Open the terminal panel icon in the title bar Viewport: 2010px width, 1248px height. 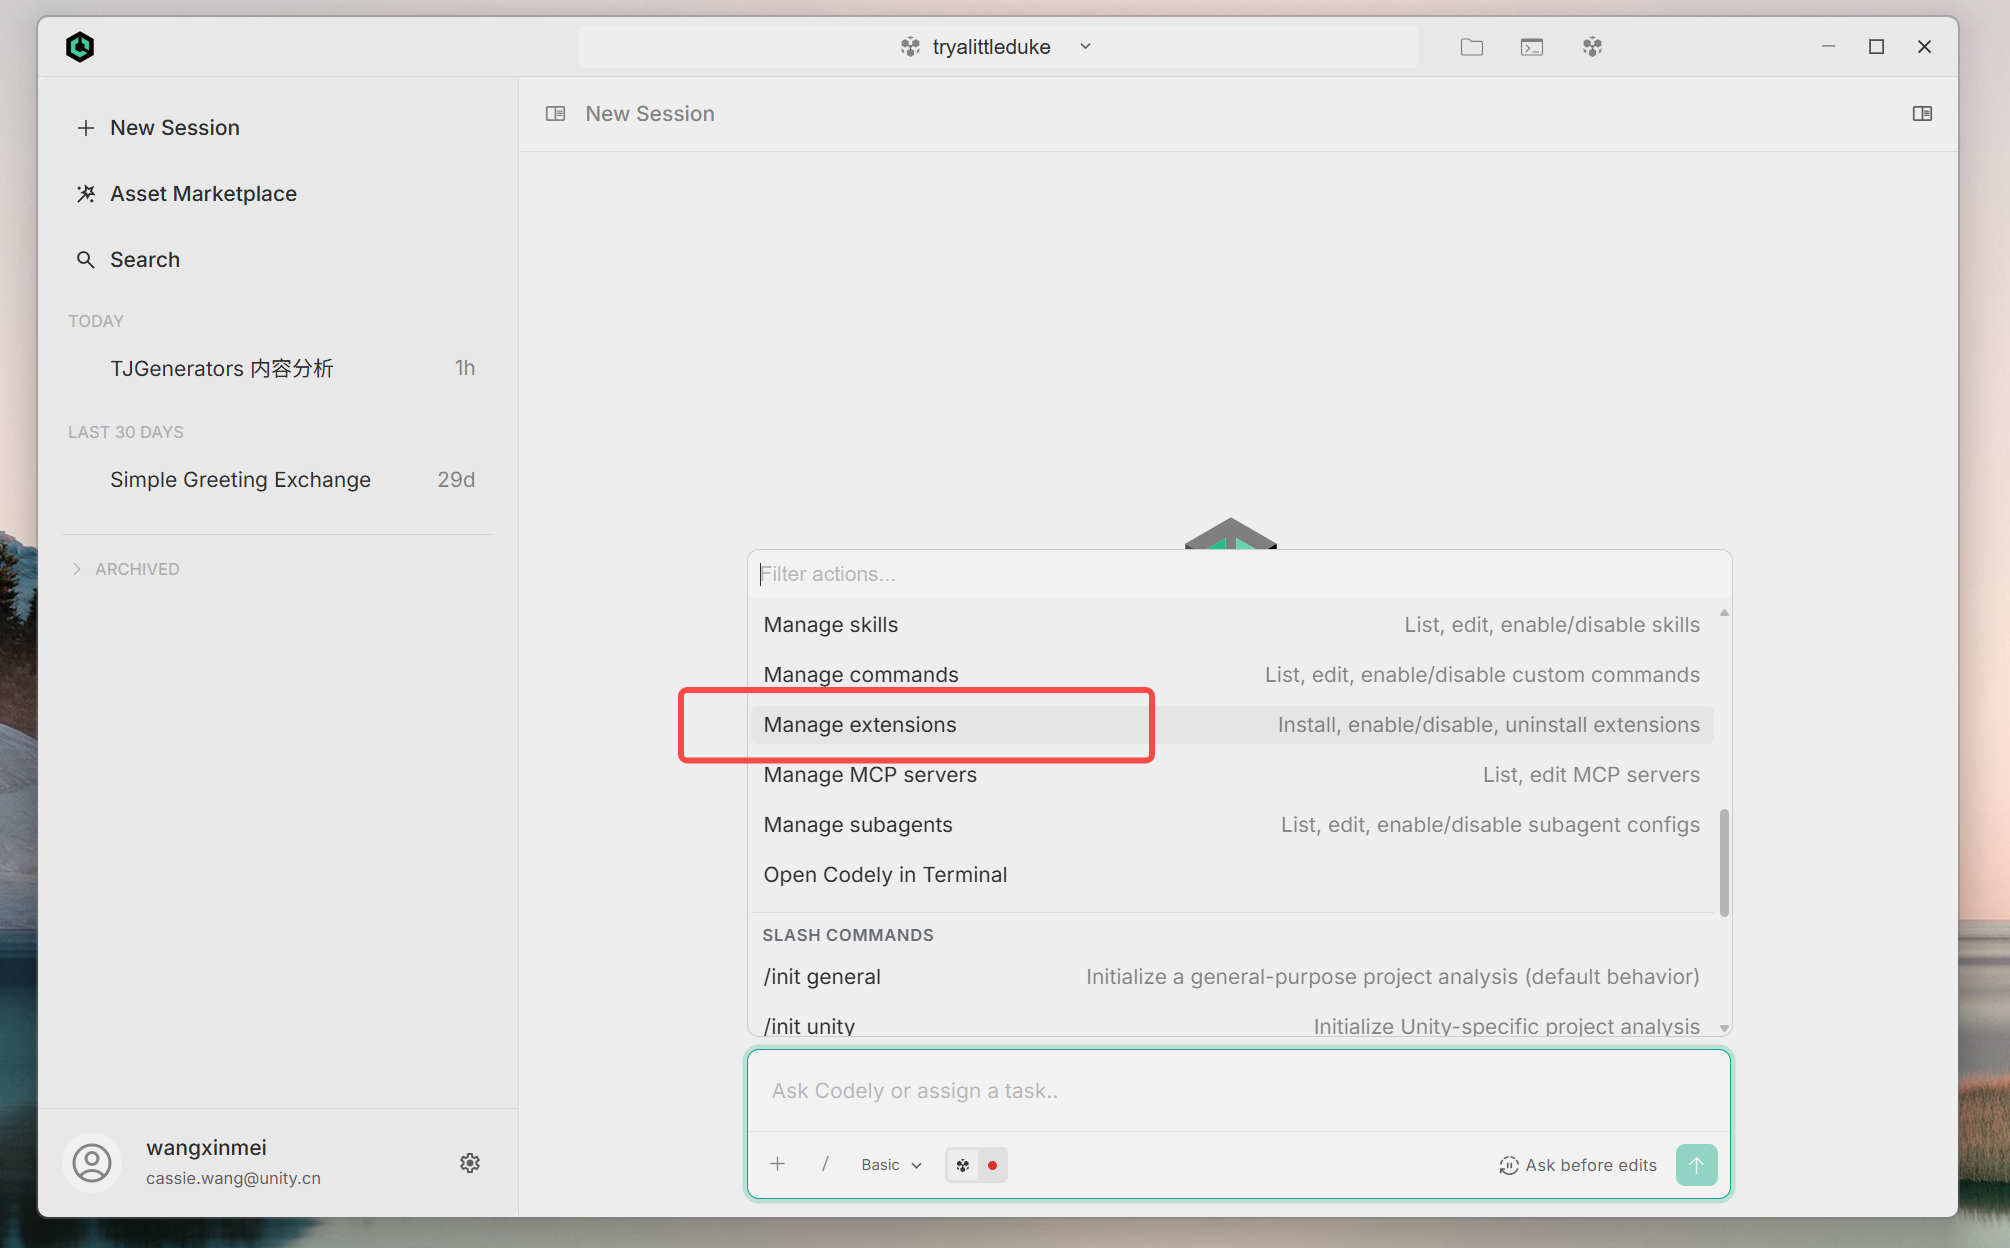1532,47
